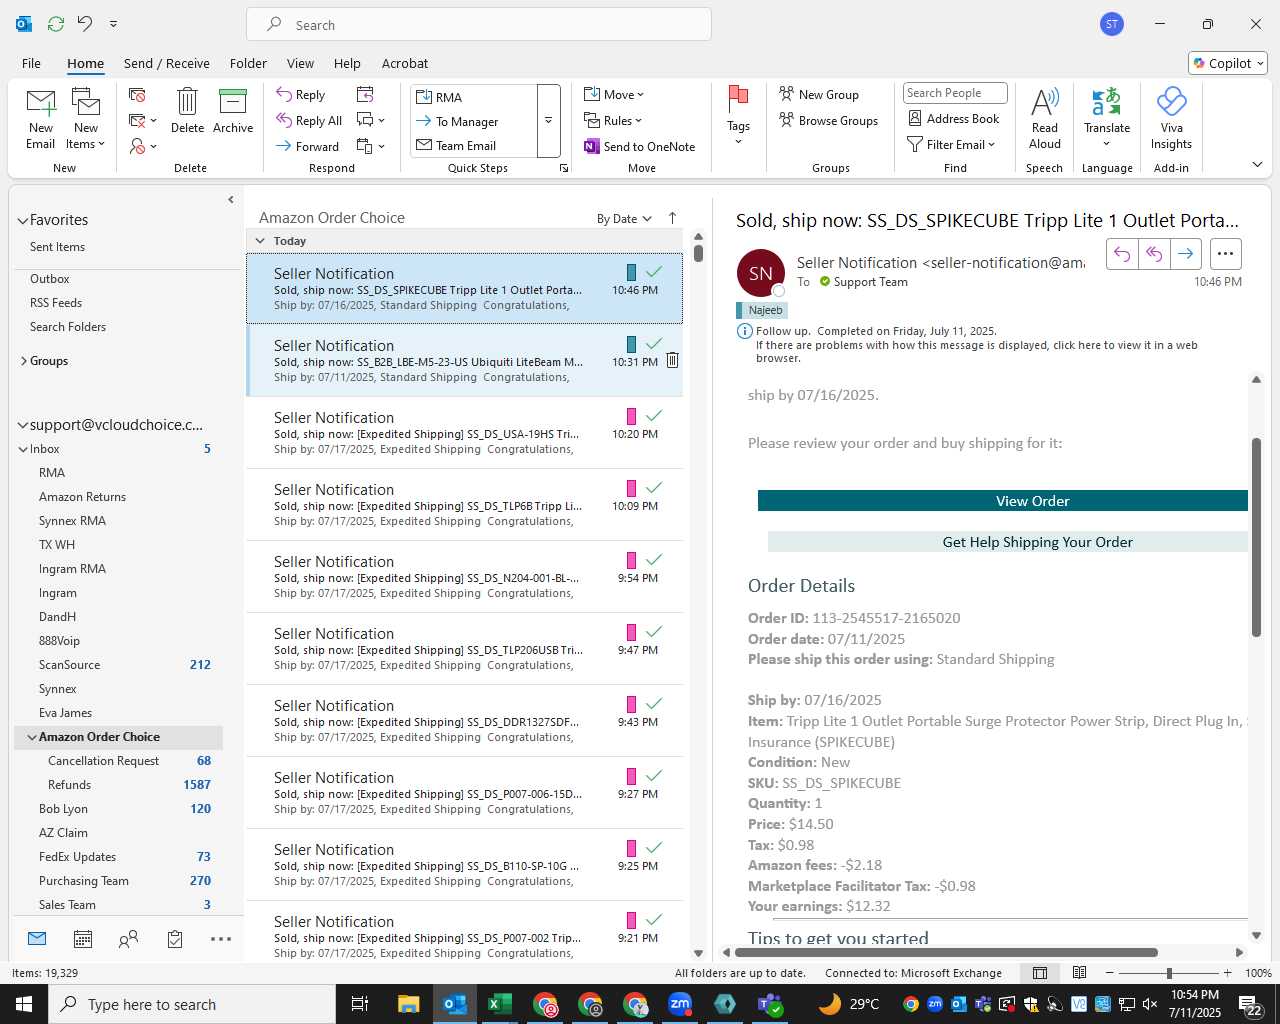Click the Translate button

[1107, 119]
